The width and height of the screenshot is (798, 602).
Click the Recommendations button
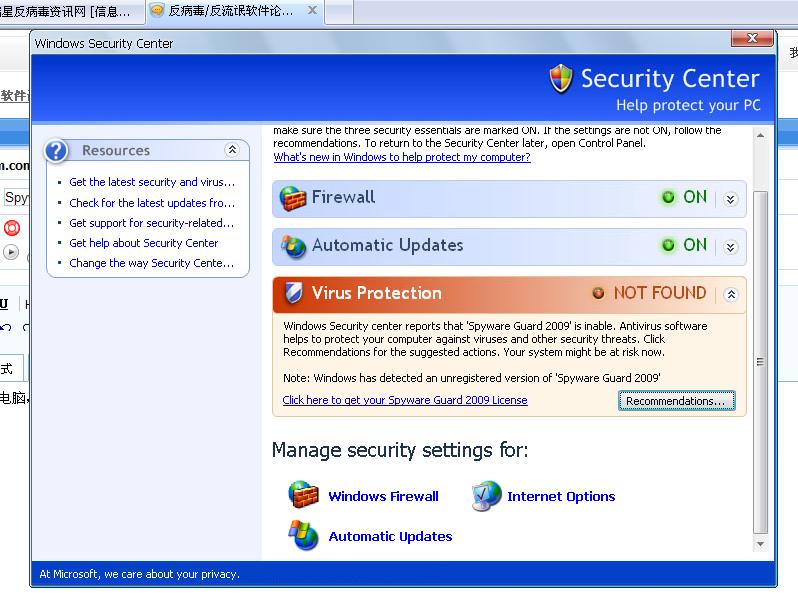[676, 401]
